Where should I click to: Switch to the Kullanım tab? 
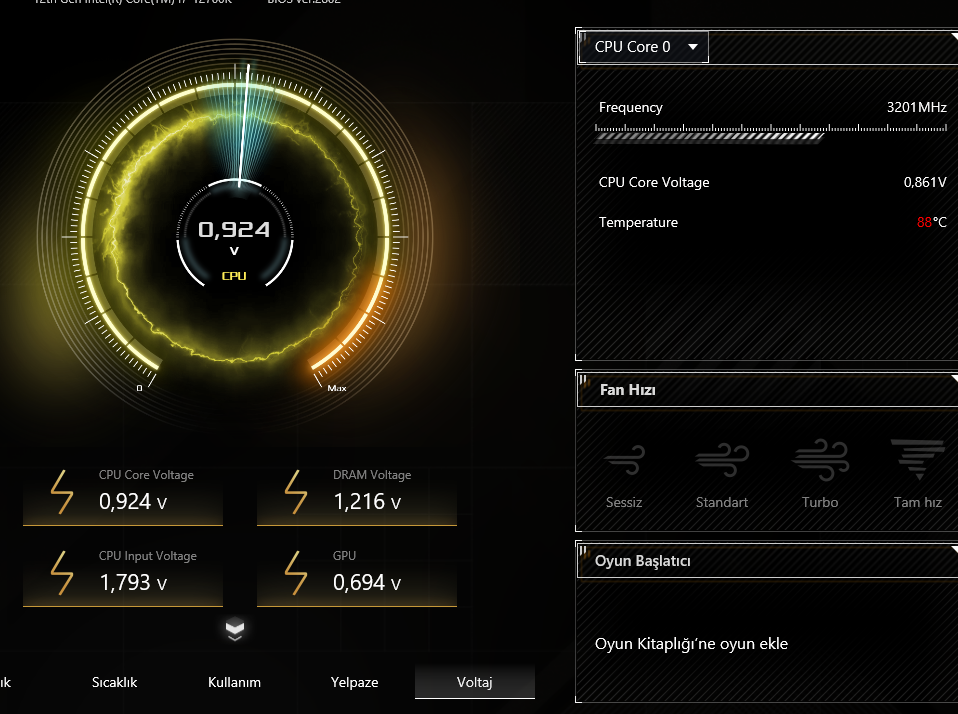(x=234, y=682)
